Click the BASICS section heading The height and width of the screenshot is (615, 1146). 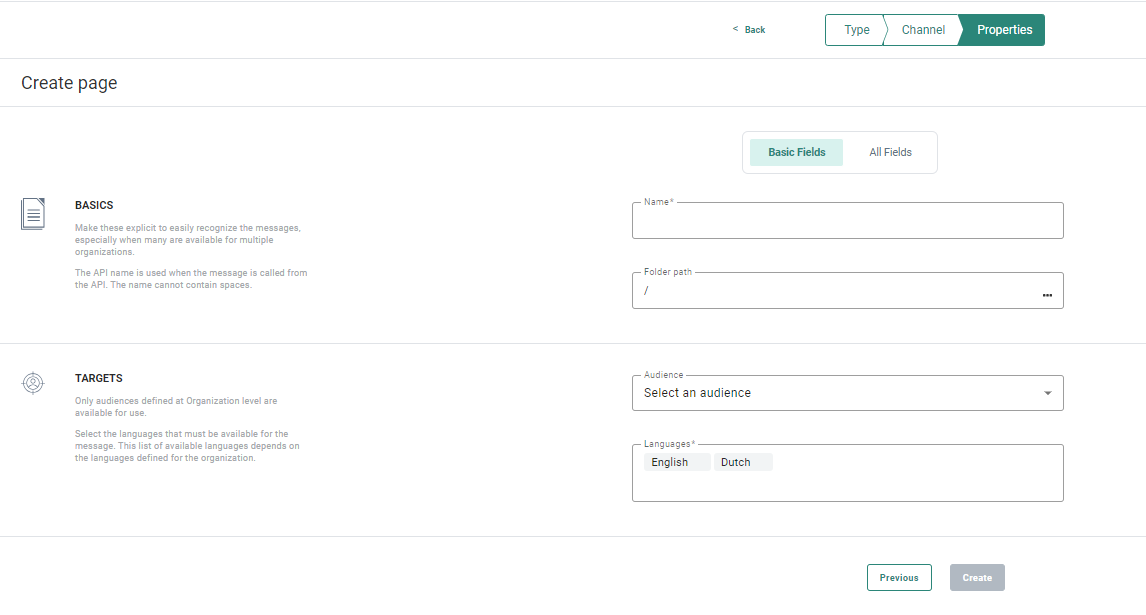[94, 205]
